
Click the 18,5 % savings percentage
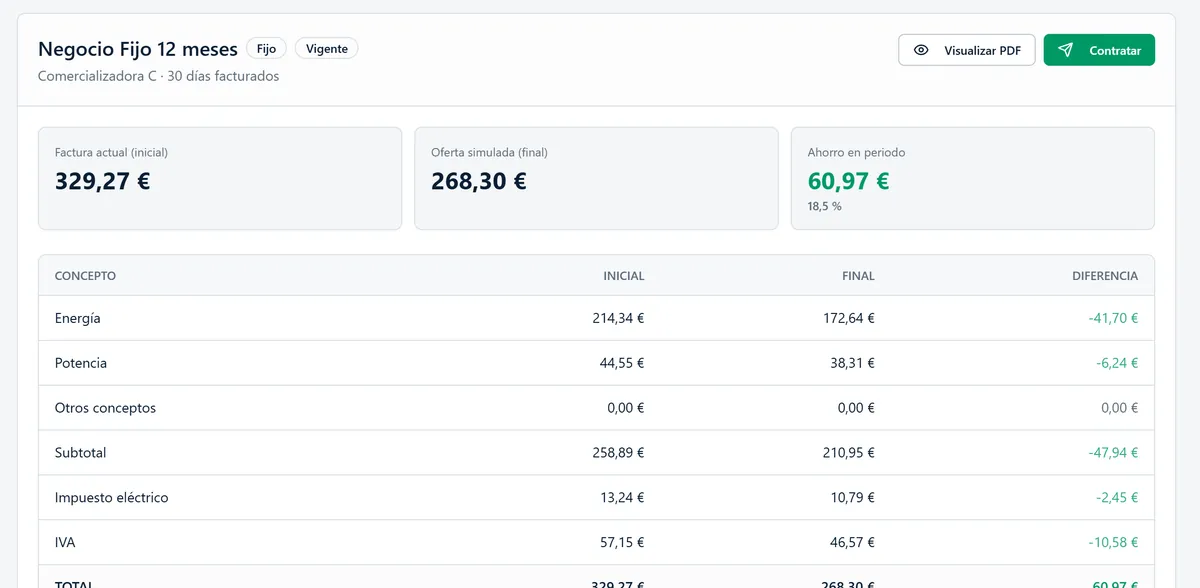(x=824, y=206)
